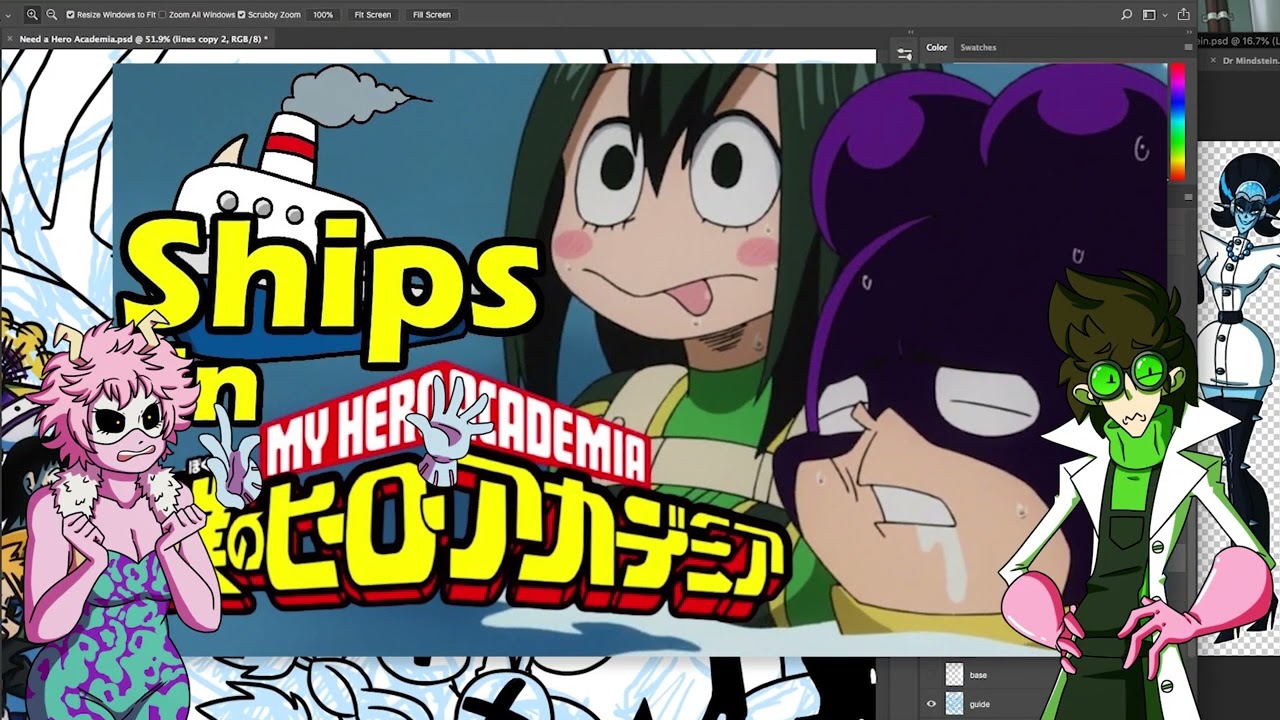The image size is (1280, 720).
Task: Click the Share image icon
Action: tap(1184, 14)
